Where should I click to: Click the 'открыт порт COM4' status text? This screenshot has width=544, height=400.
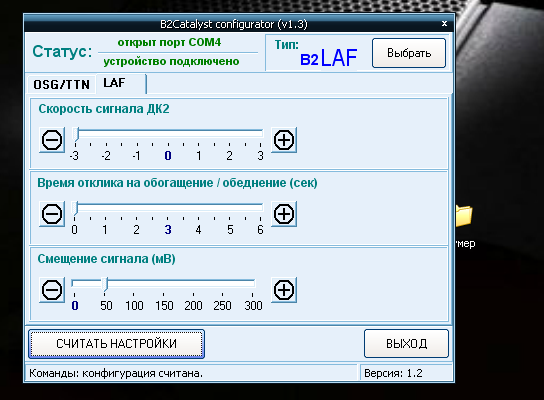169,42
